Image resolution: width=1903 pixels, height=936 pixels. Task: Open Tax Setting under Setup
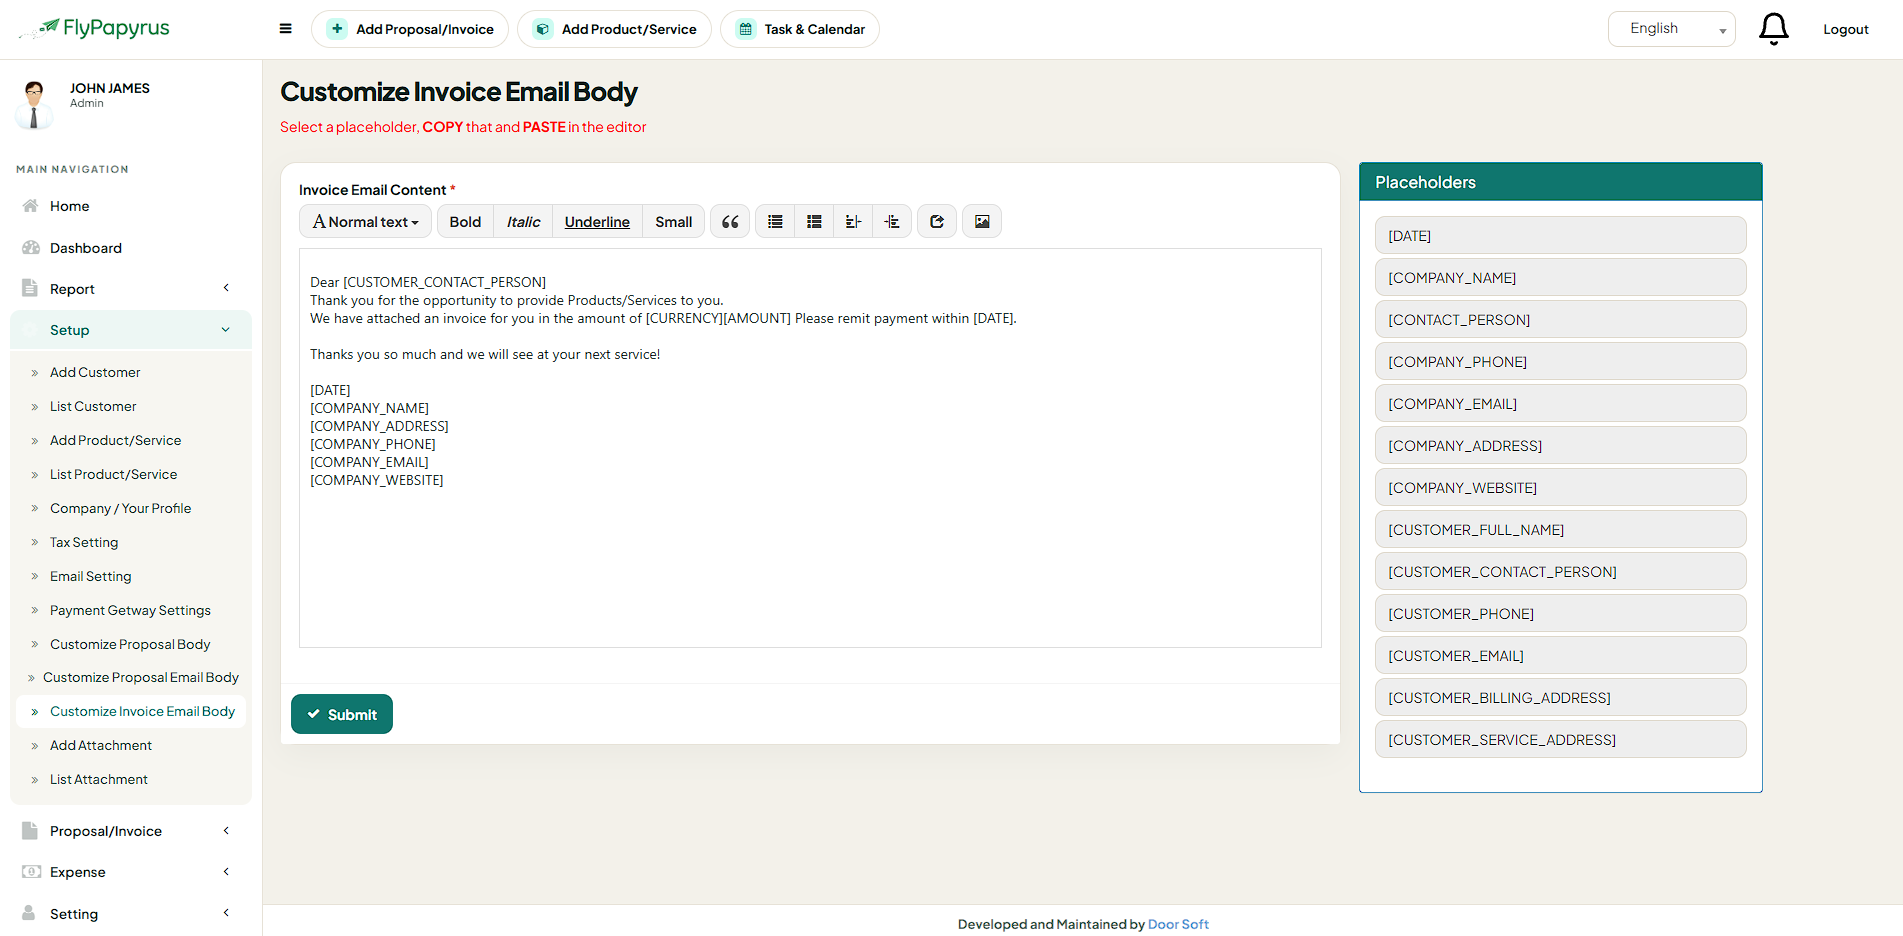(x=84, y=542)
